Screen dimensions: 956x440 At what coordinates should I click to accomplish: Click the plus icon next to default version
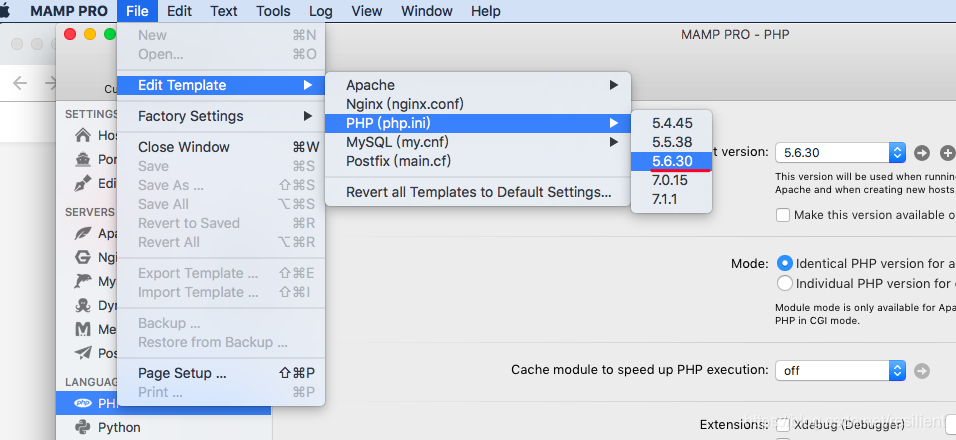[x=947, y=152]
